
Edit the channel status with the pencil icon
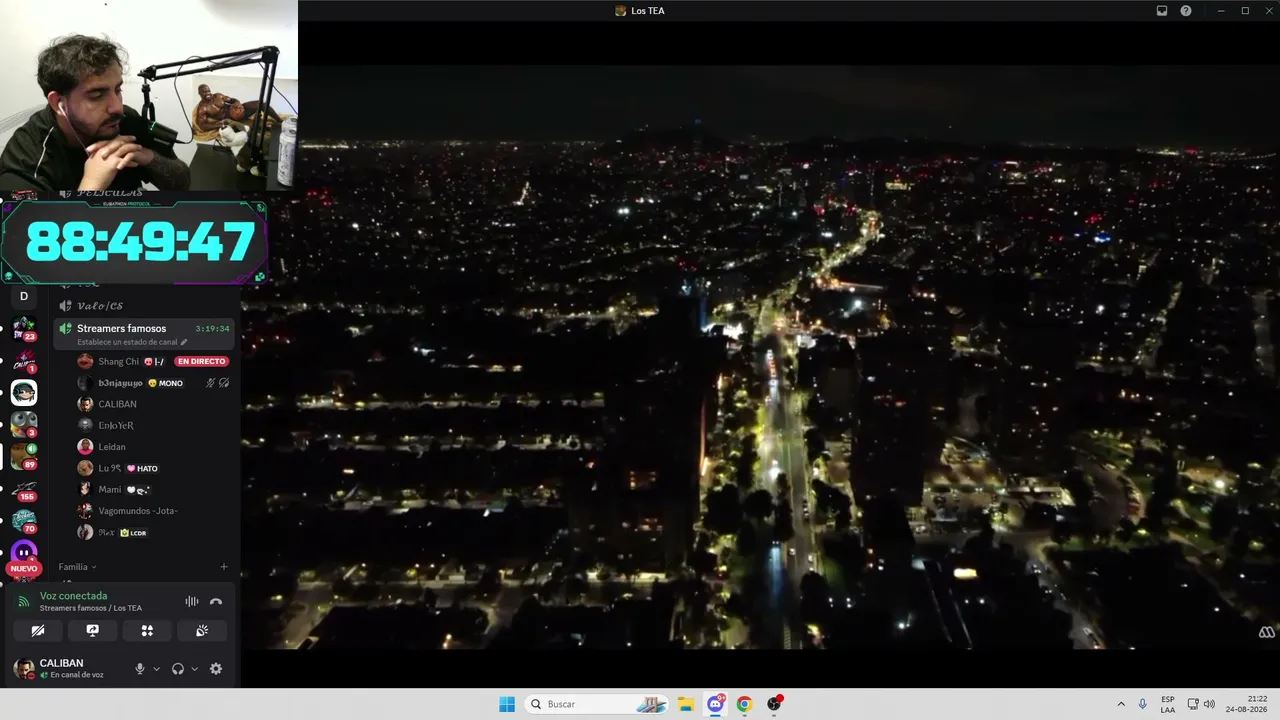click(x=184, y=342)
